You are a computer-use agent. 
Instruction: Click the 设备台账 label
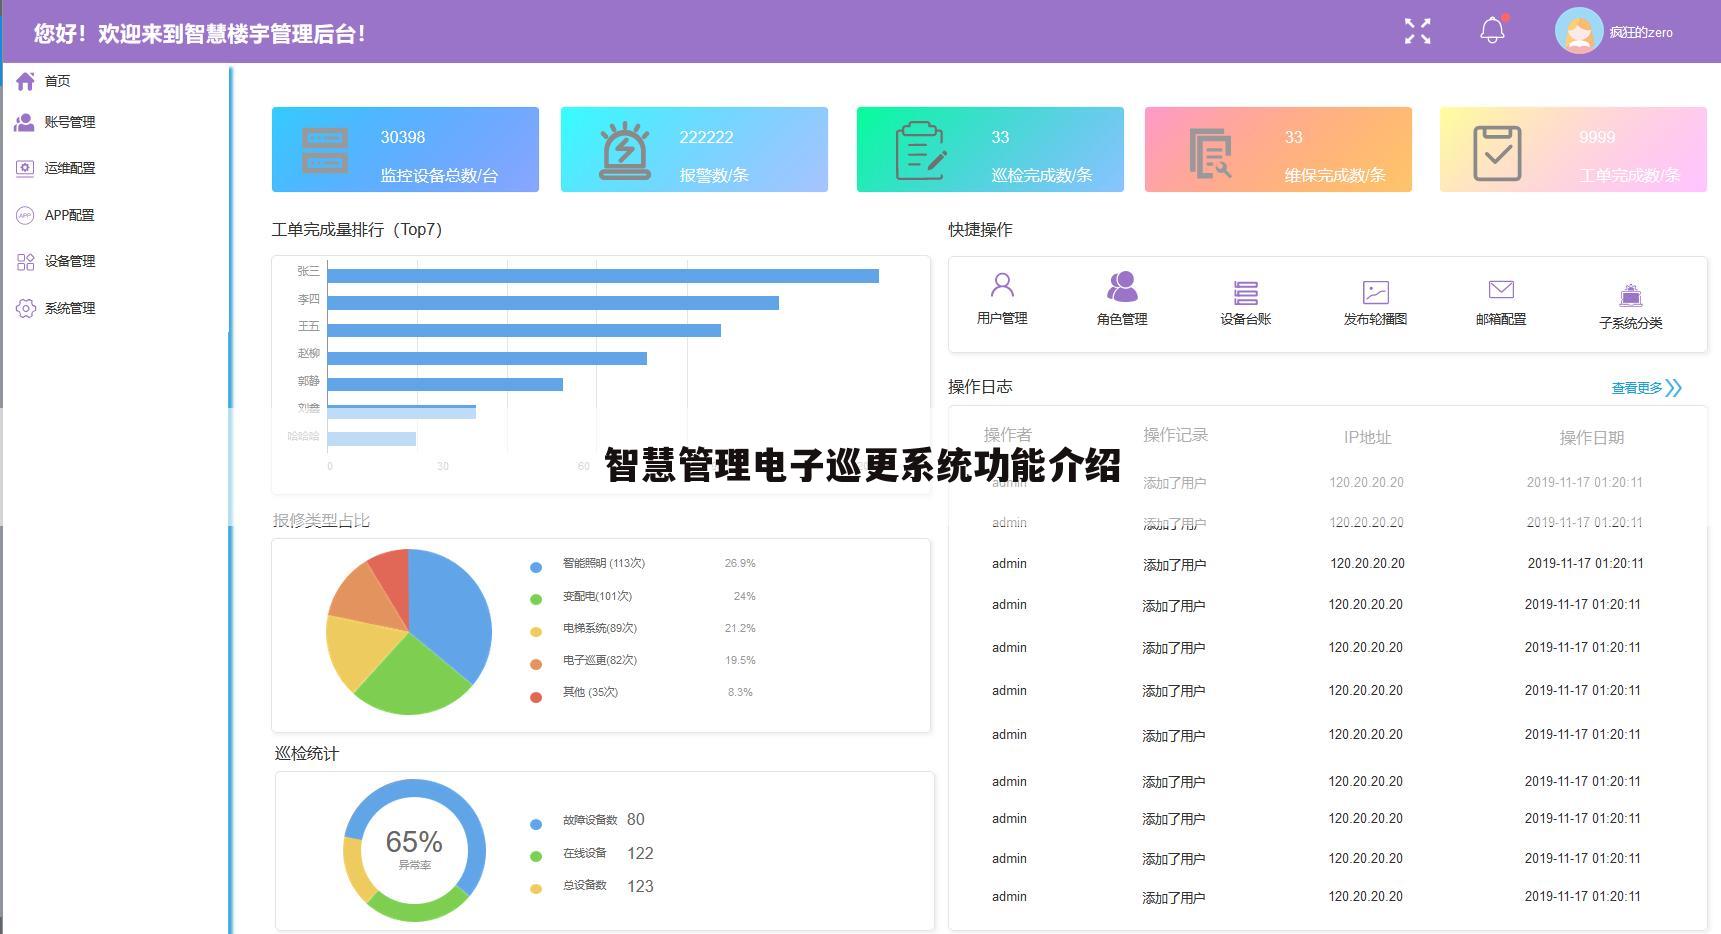point(1245,319)
